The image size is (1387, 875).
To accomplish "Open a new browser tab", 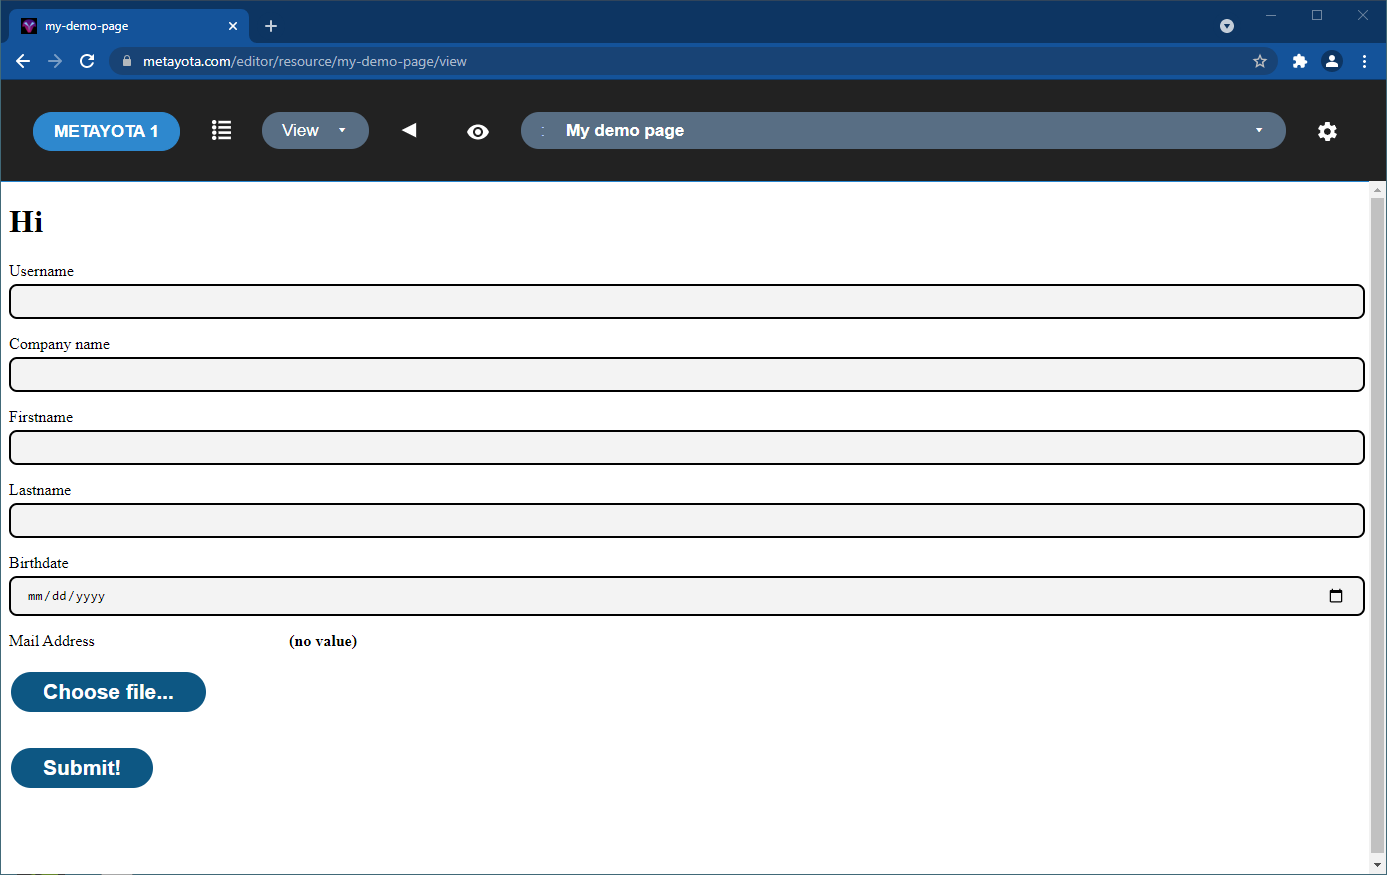I will point(271,26).
